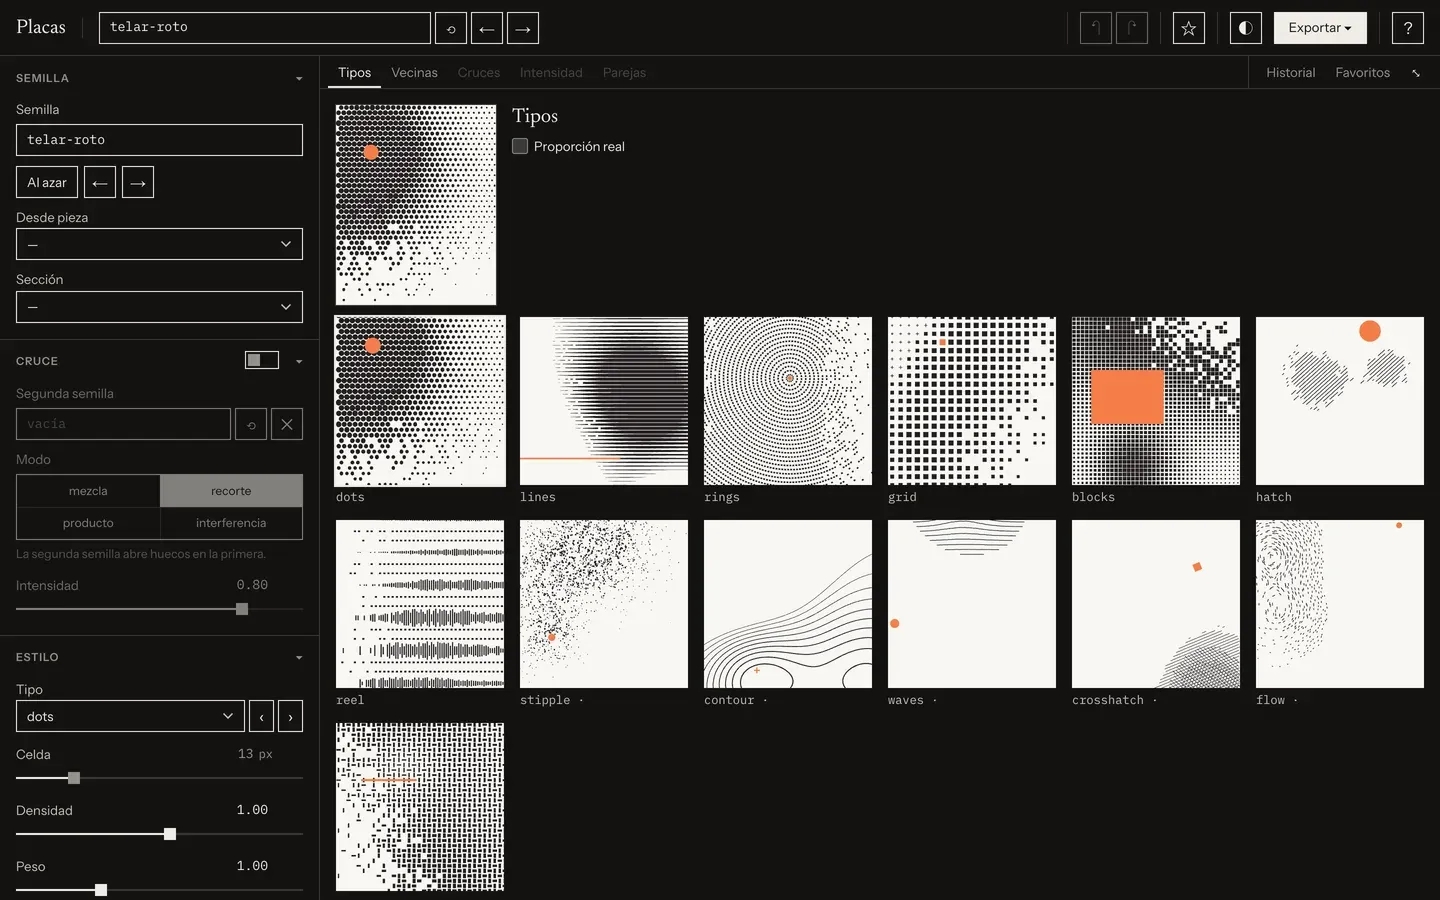Go to previous seed with top bar left arrow
Image resolution: width=1440 pixels, height=900 pixels.
pos(487,28)
